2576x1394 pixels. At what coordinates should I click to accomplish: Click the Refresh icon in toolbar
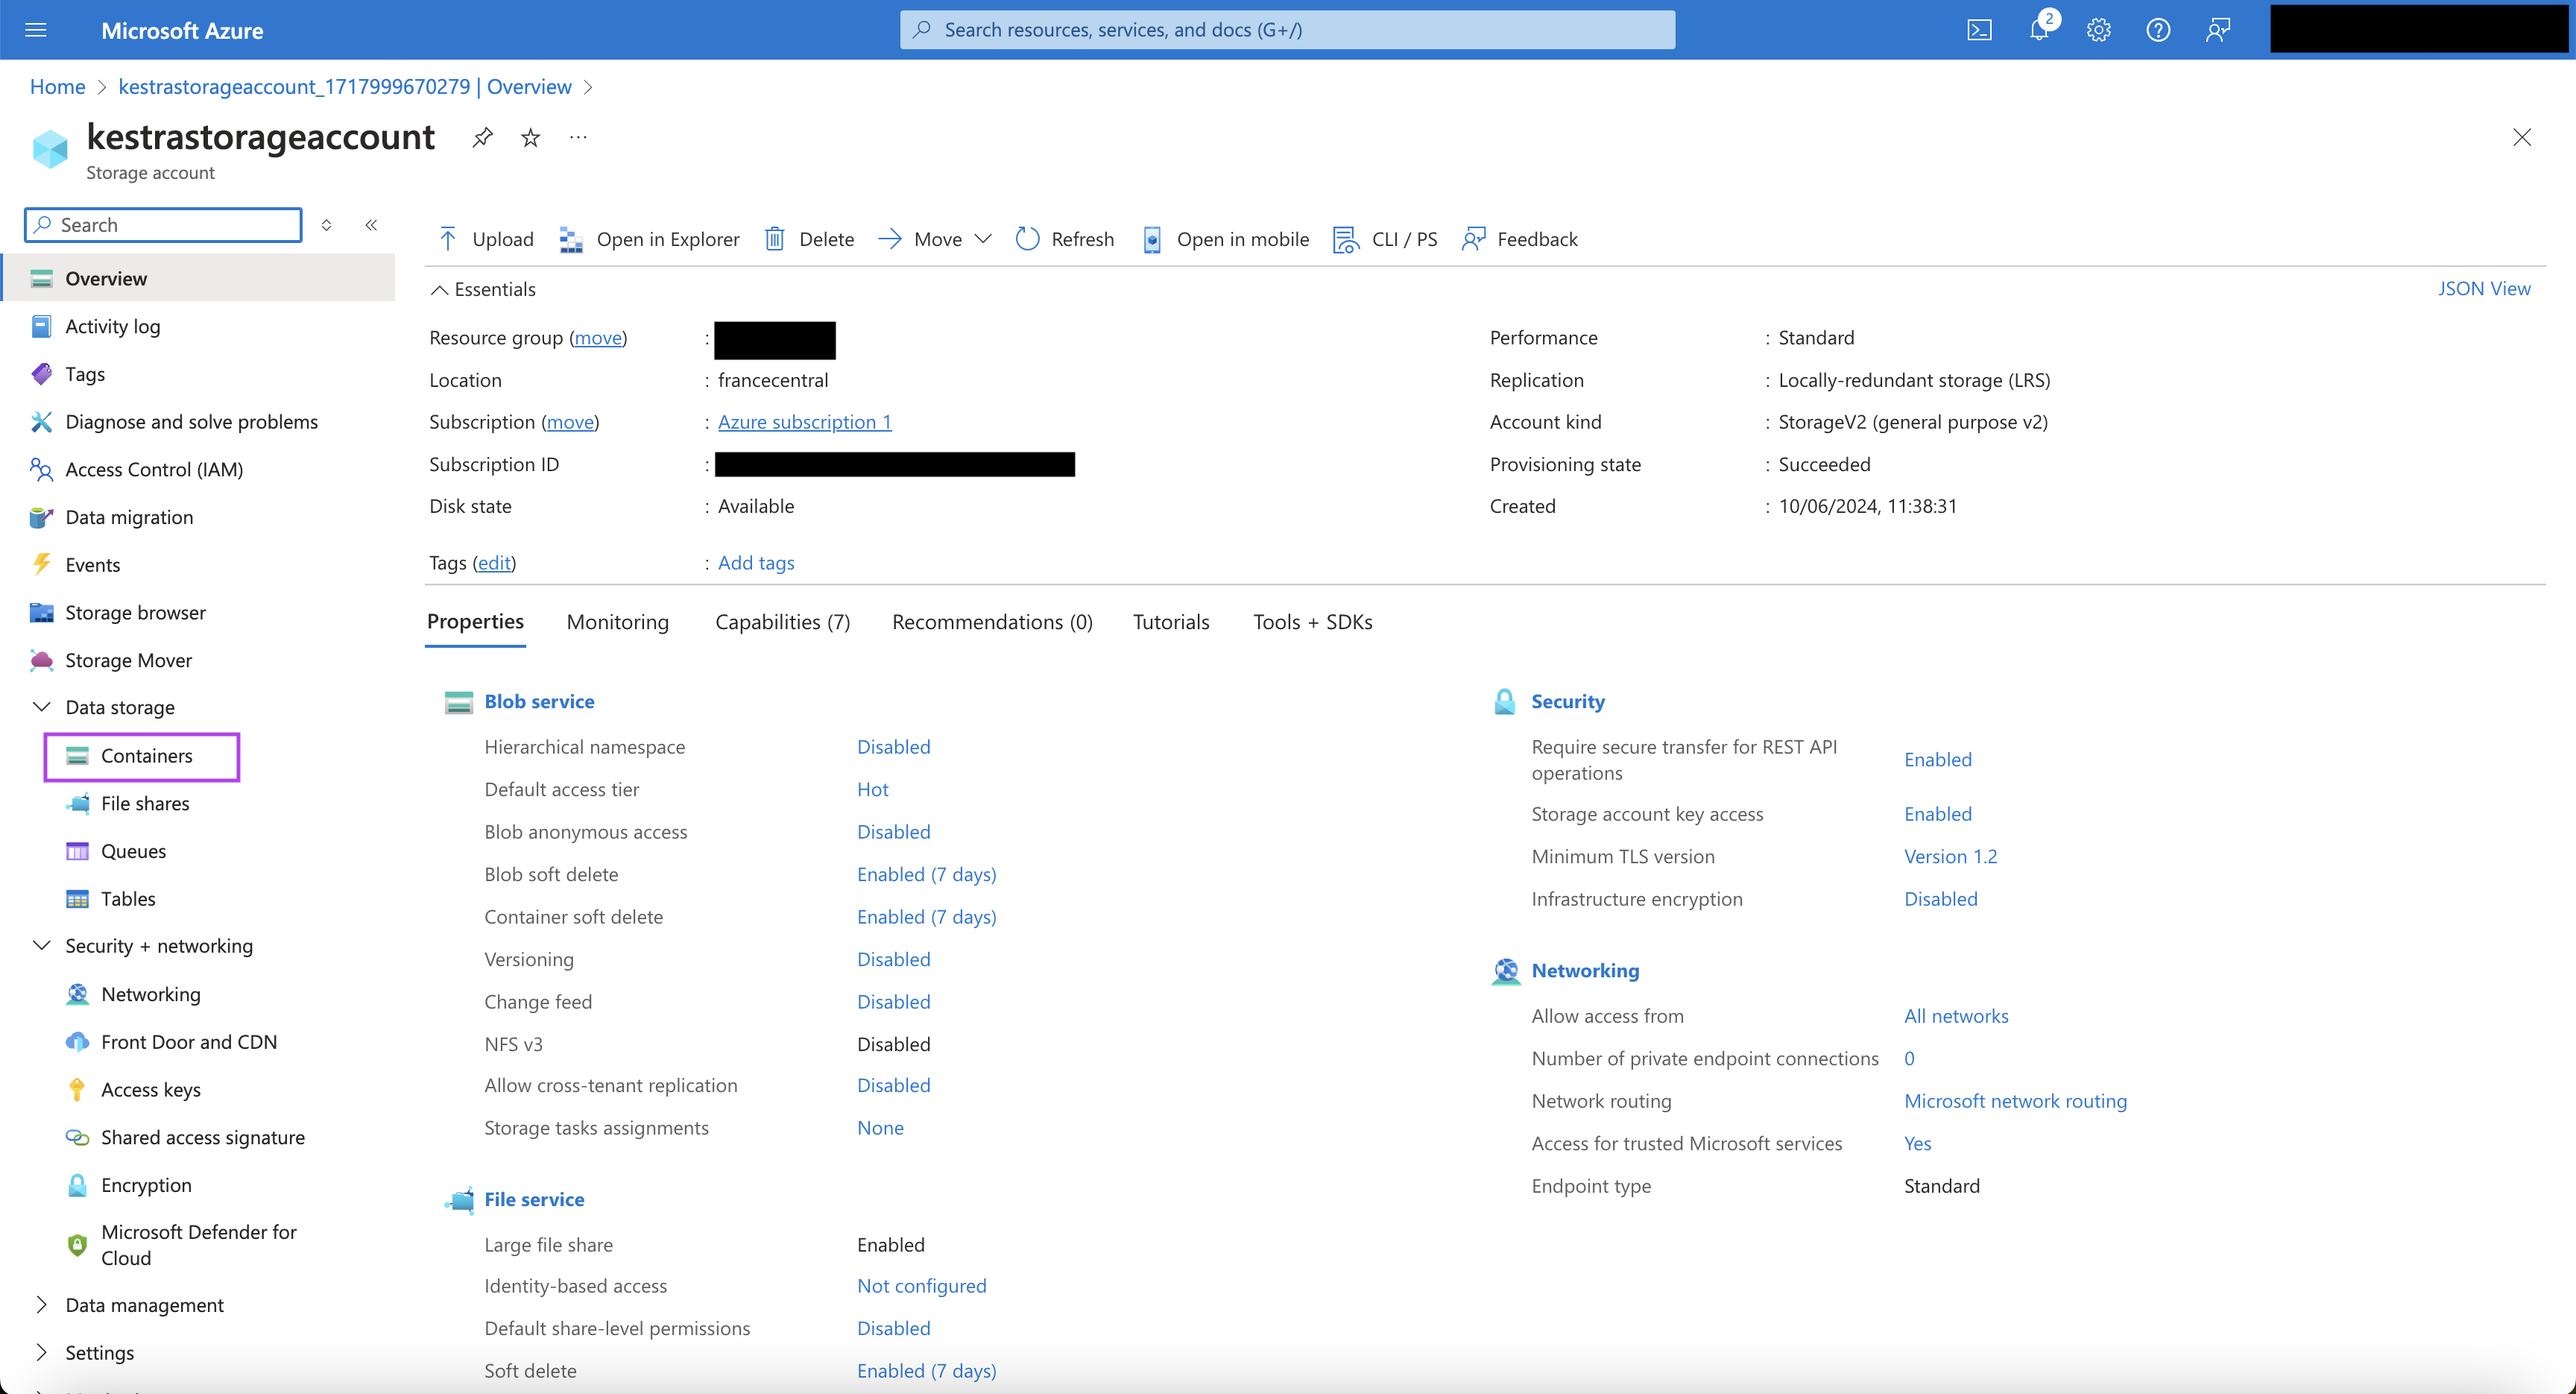point(1026,239)
